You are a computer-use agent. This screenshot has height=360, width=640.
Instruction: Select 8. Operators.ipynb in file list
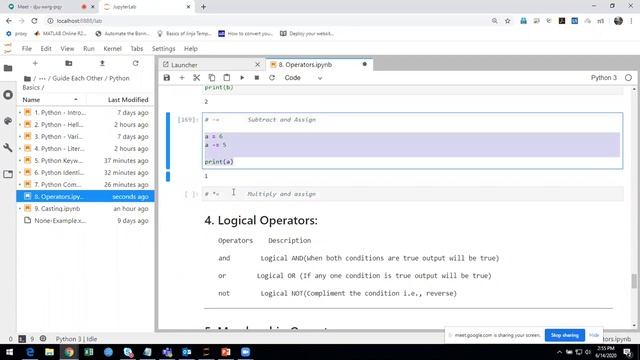(85, 196)
